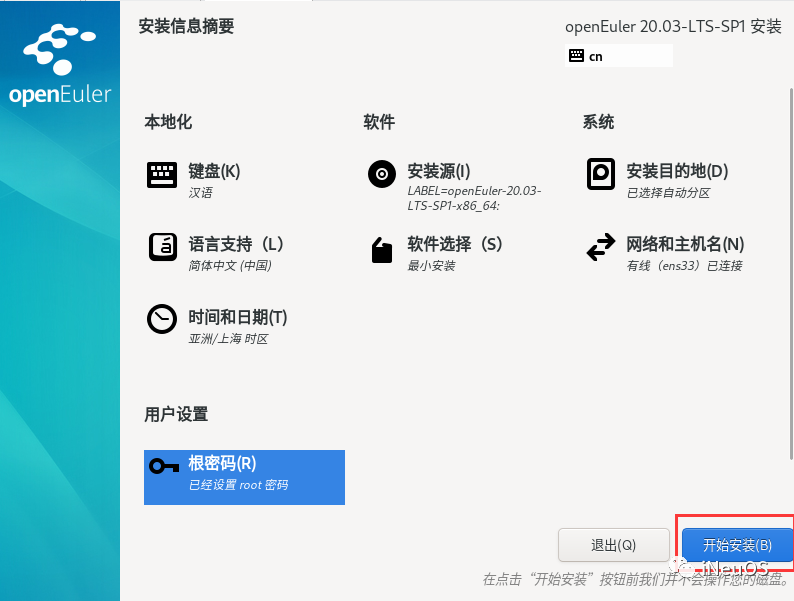Click the cn keyboard layout indicator

coord(619,56)
